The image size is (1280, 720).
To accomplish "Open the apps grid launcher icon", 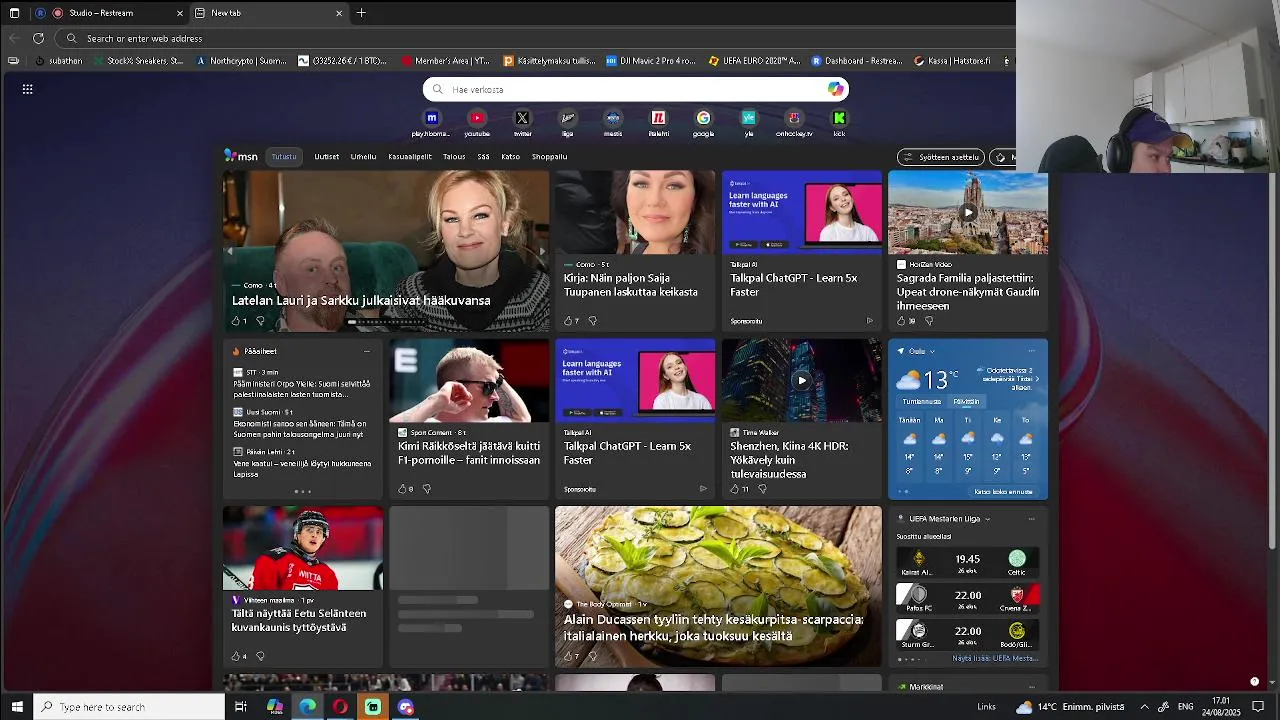I will coord(28,89).
